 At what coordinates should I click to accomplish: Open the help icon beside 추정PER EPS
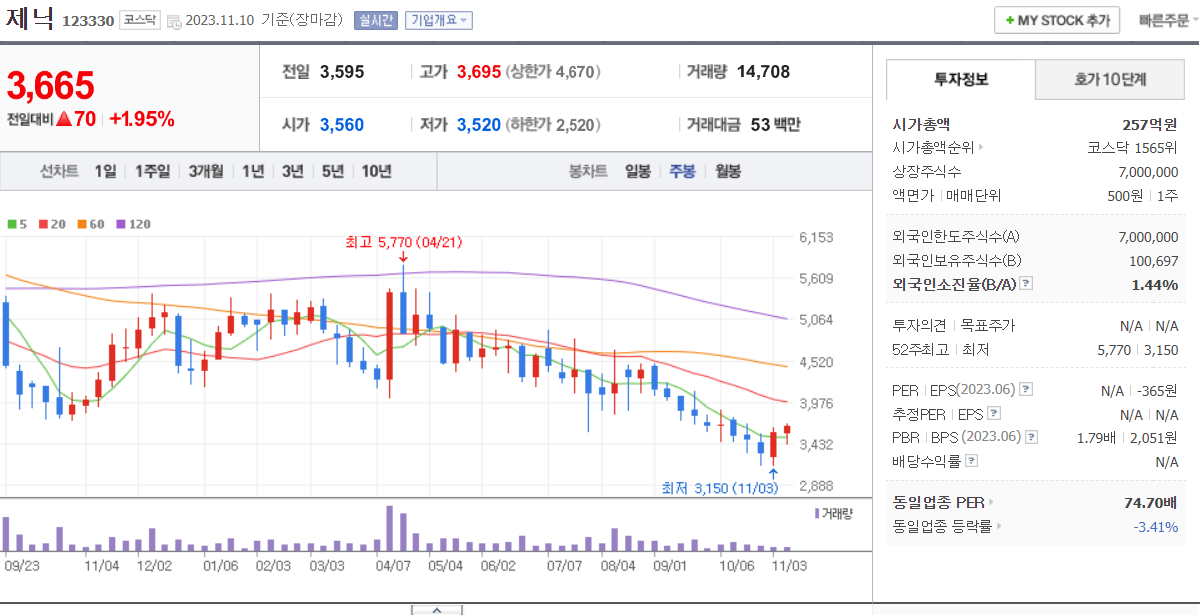click(x=995, y=414)
